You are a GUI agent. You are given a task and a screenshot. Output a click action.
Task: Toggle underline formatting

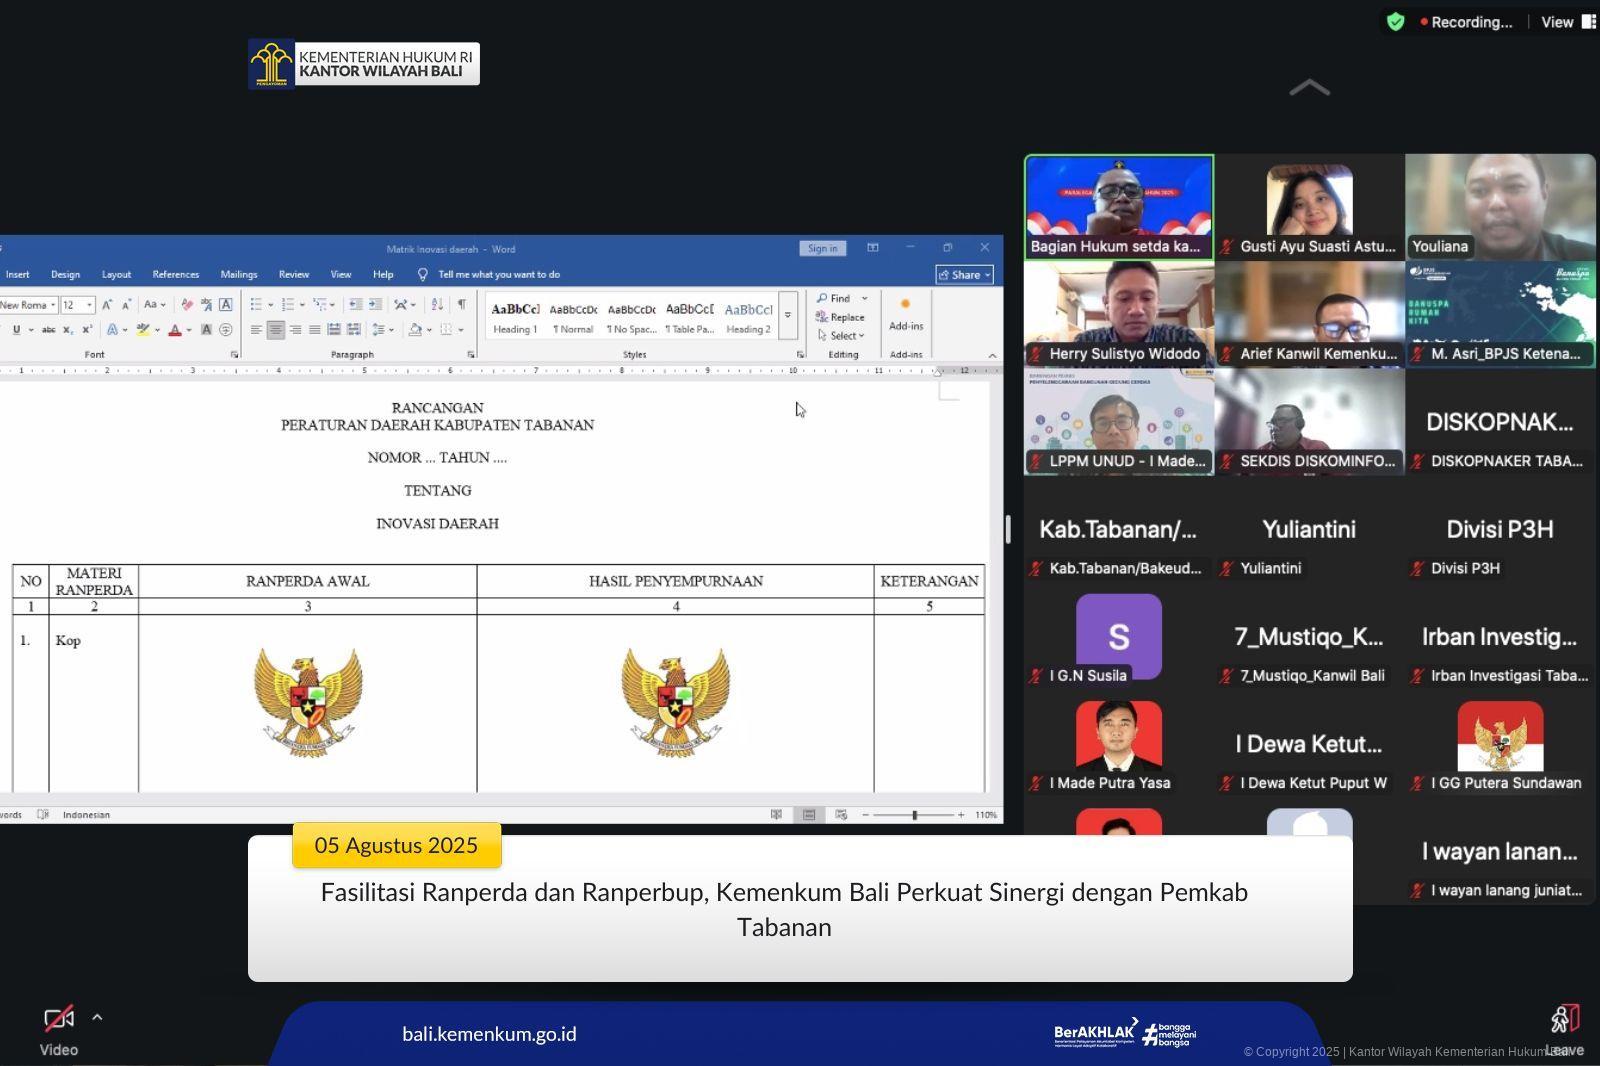[16, 329]
